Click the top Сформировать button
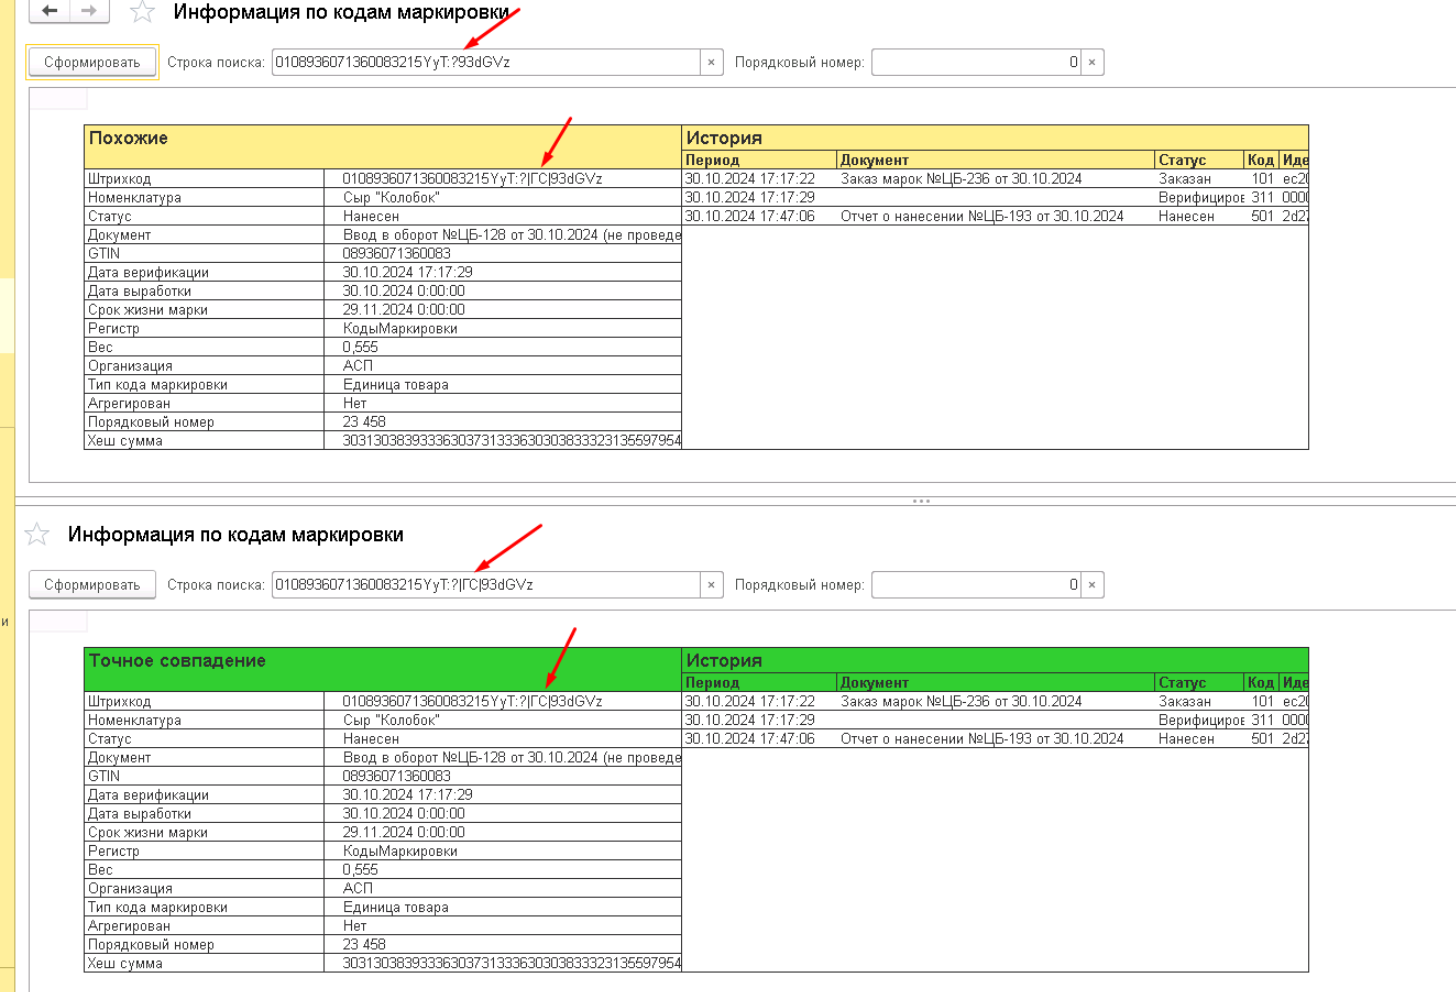Image resolution: width=1456 pixels, height=992 pixels. tap(92, 62)
